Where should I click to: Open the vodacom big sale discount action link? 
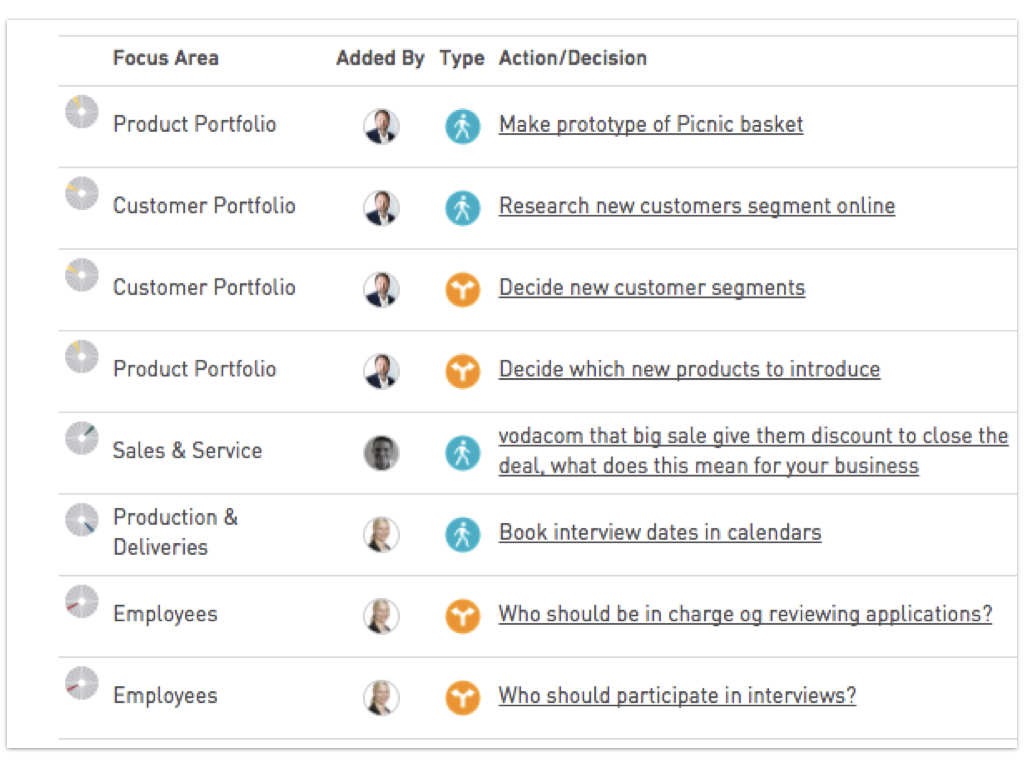pos(753,451)
